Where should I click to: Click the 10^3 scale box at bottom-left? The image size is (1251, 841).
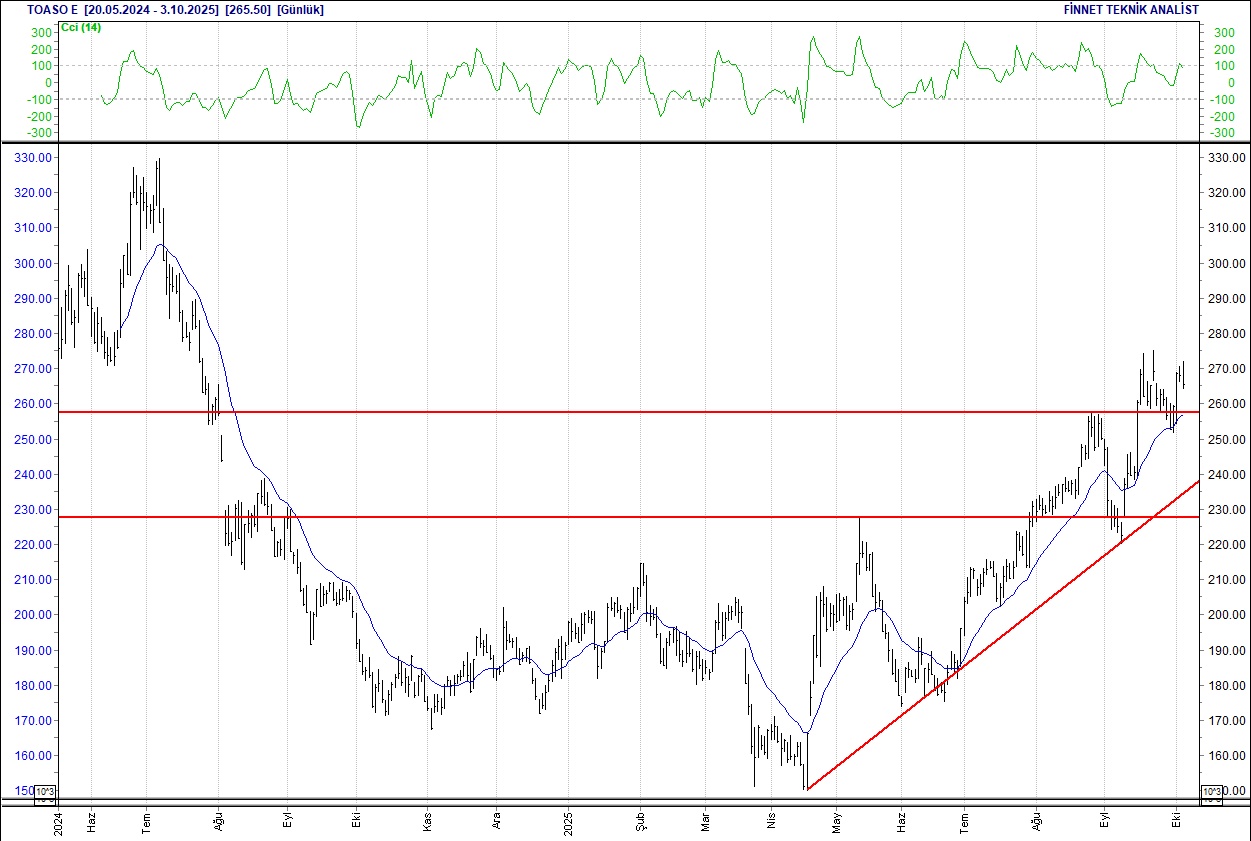[46, 794]
